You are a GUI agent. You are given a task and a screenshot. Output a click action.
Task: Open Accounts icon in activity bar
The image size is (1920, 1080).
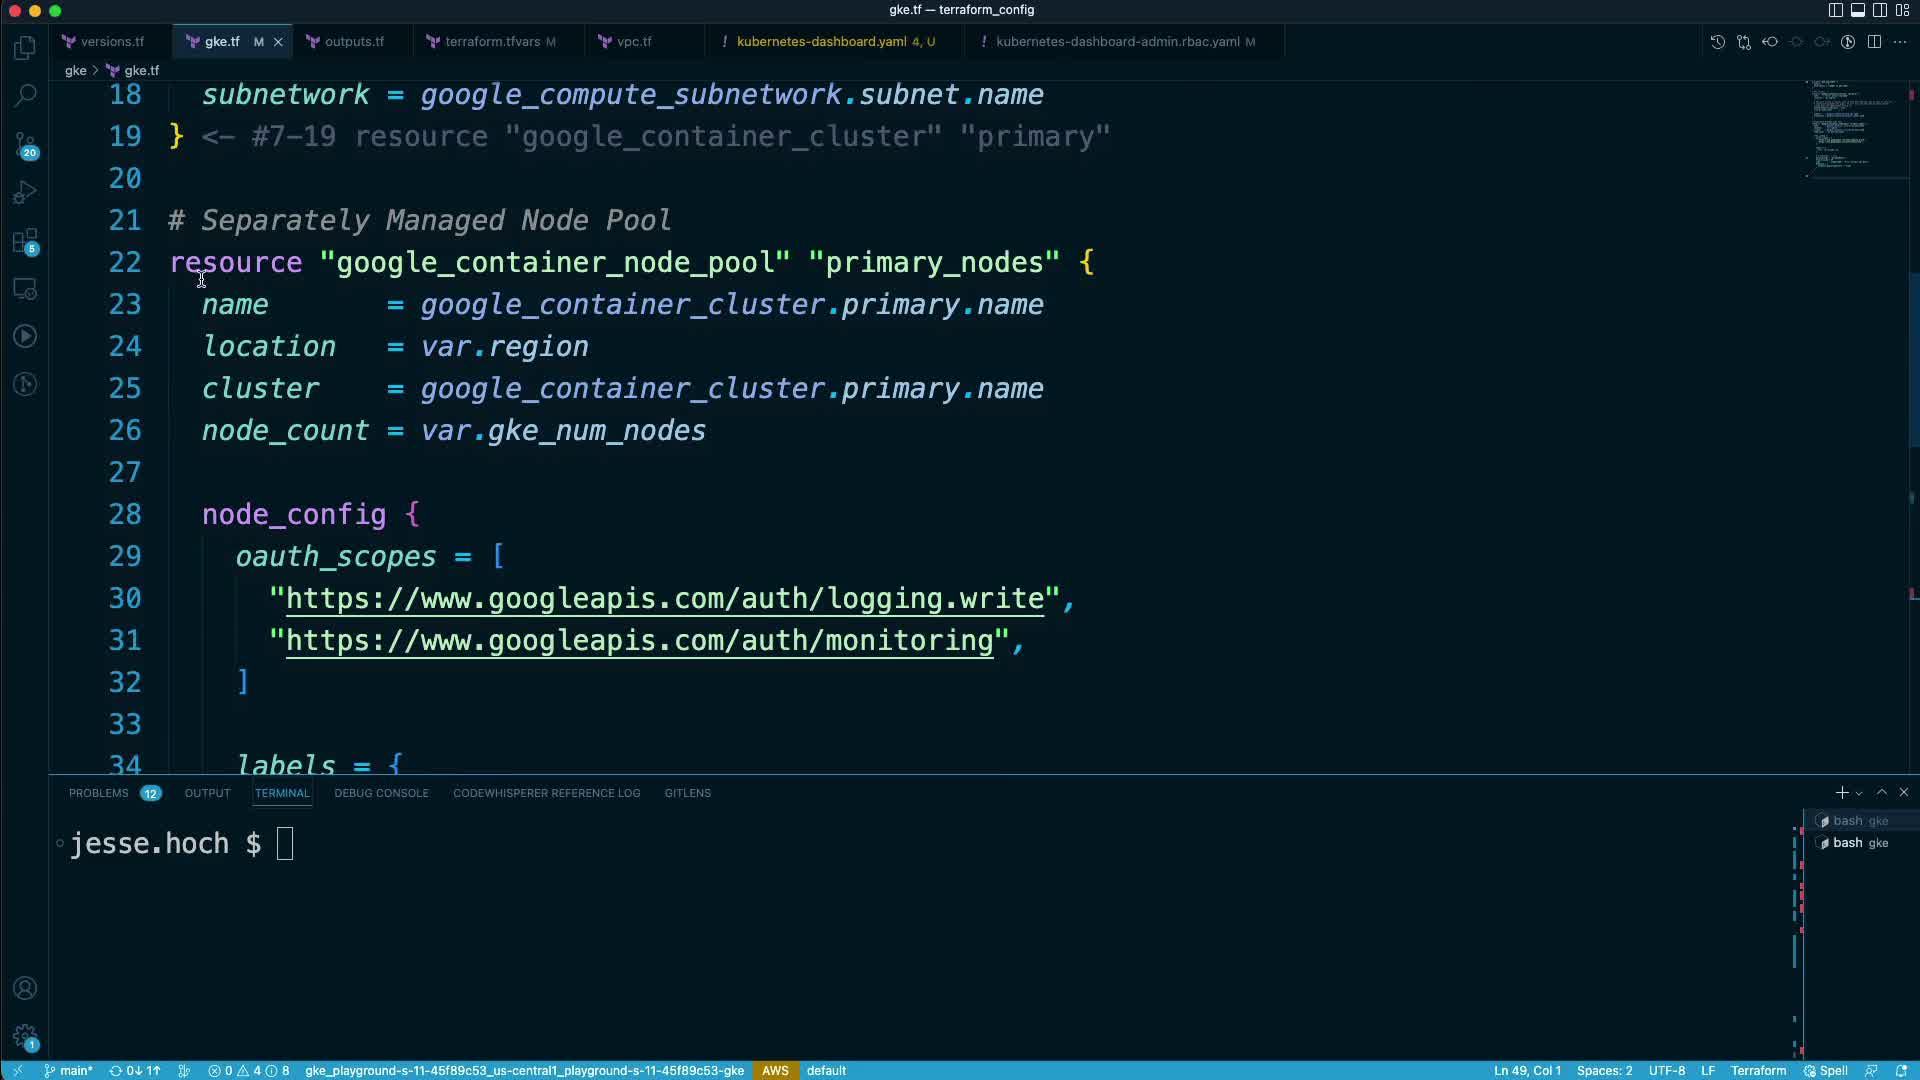25,988
